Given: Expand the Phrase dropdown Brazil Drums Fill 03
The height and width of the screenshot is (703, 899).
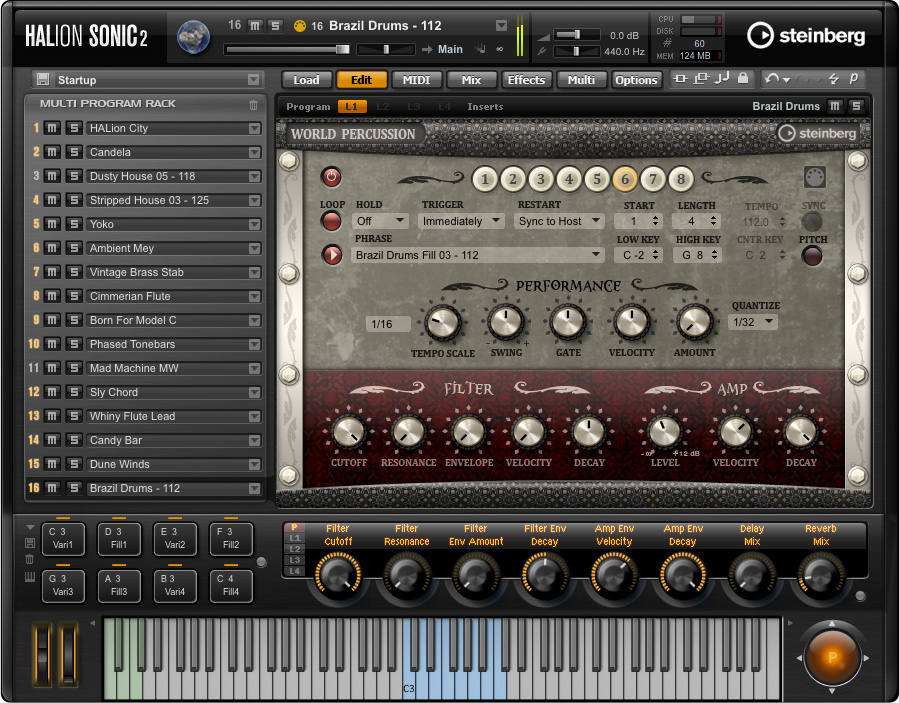Looking at the screenshot, I should pos(478,255).
